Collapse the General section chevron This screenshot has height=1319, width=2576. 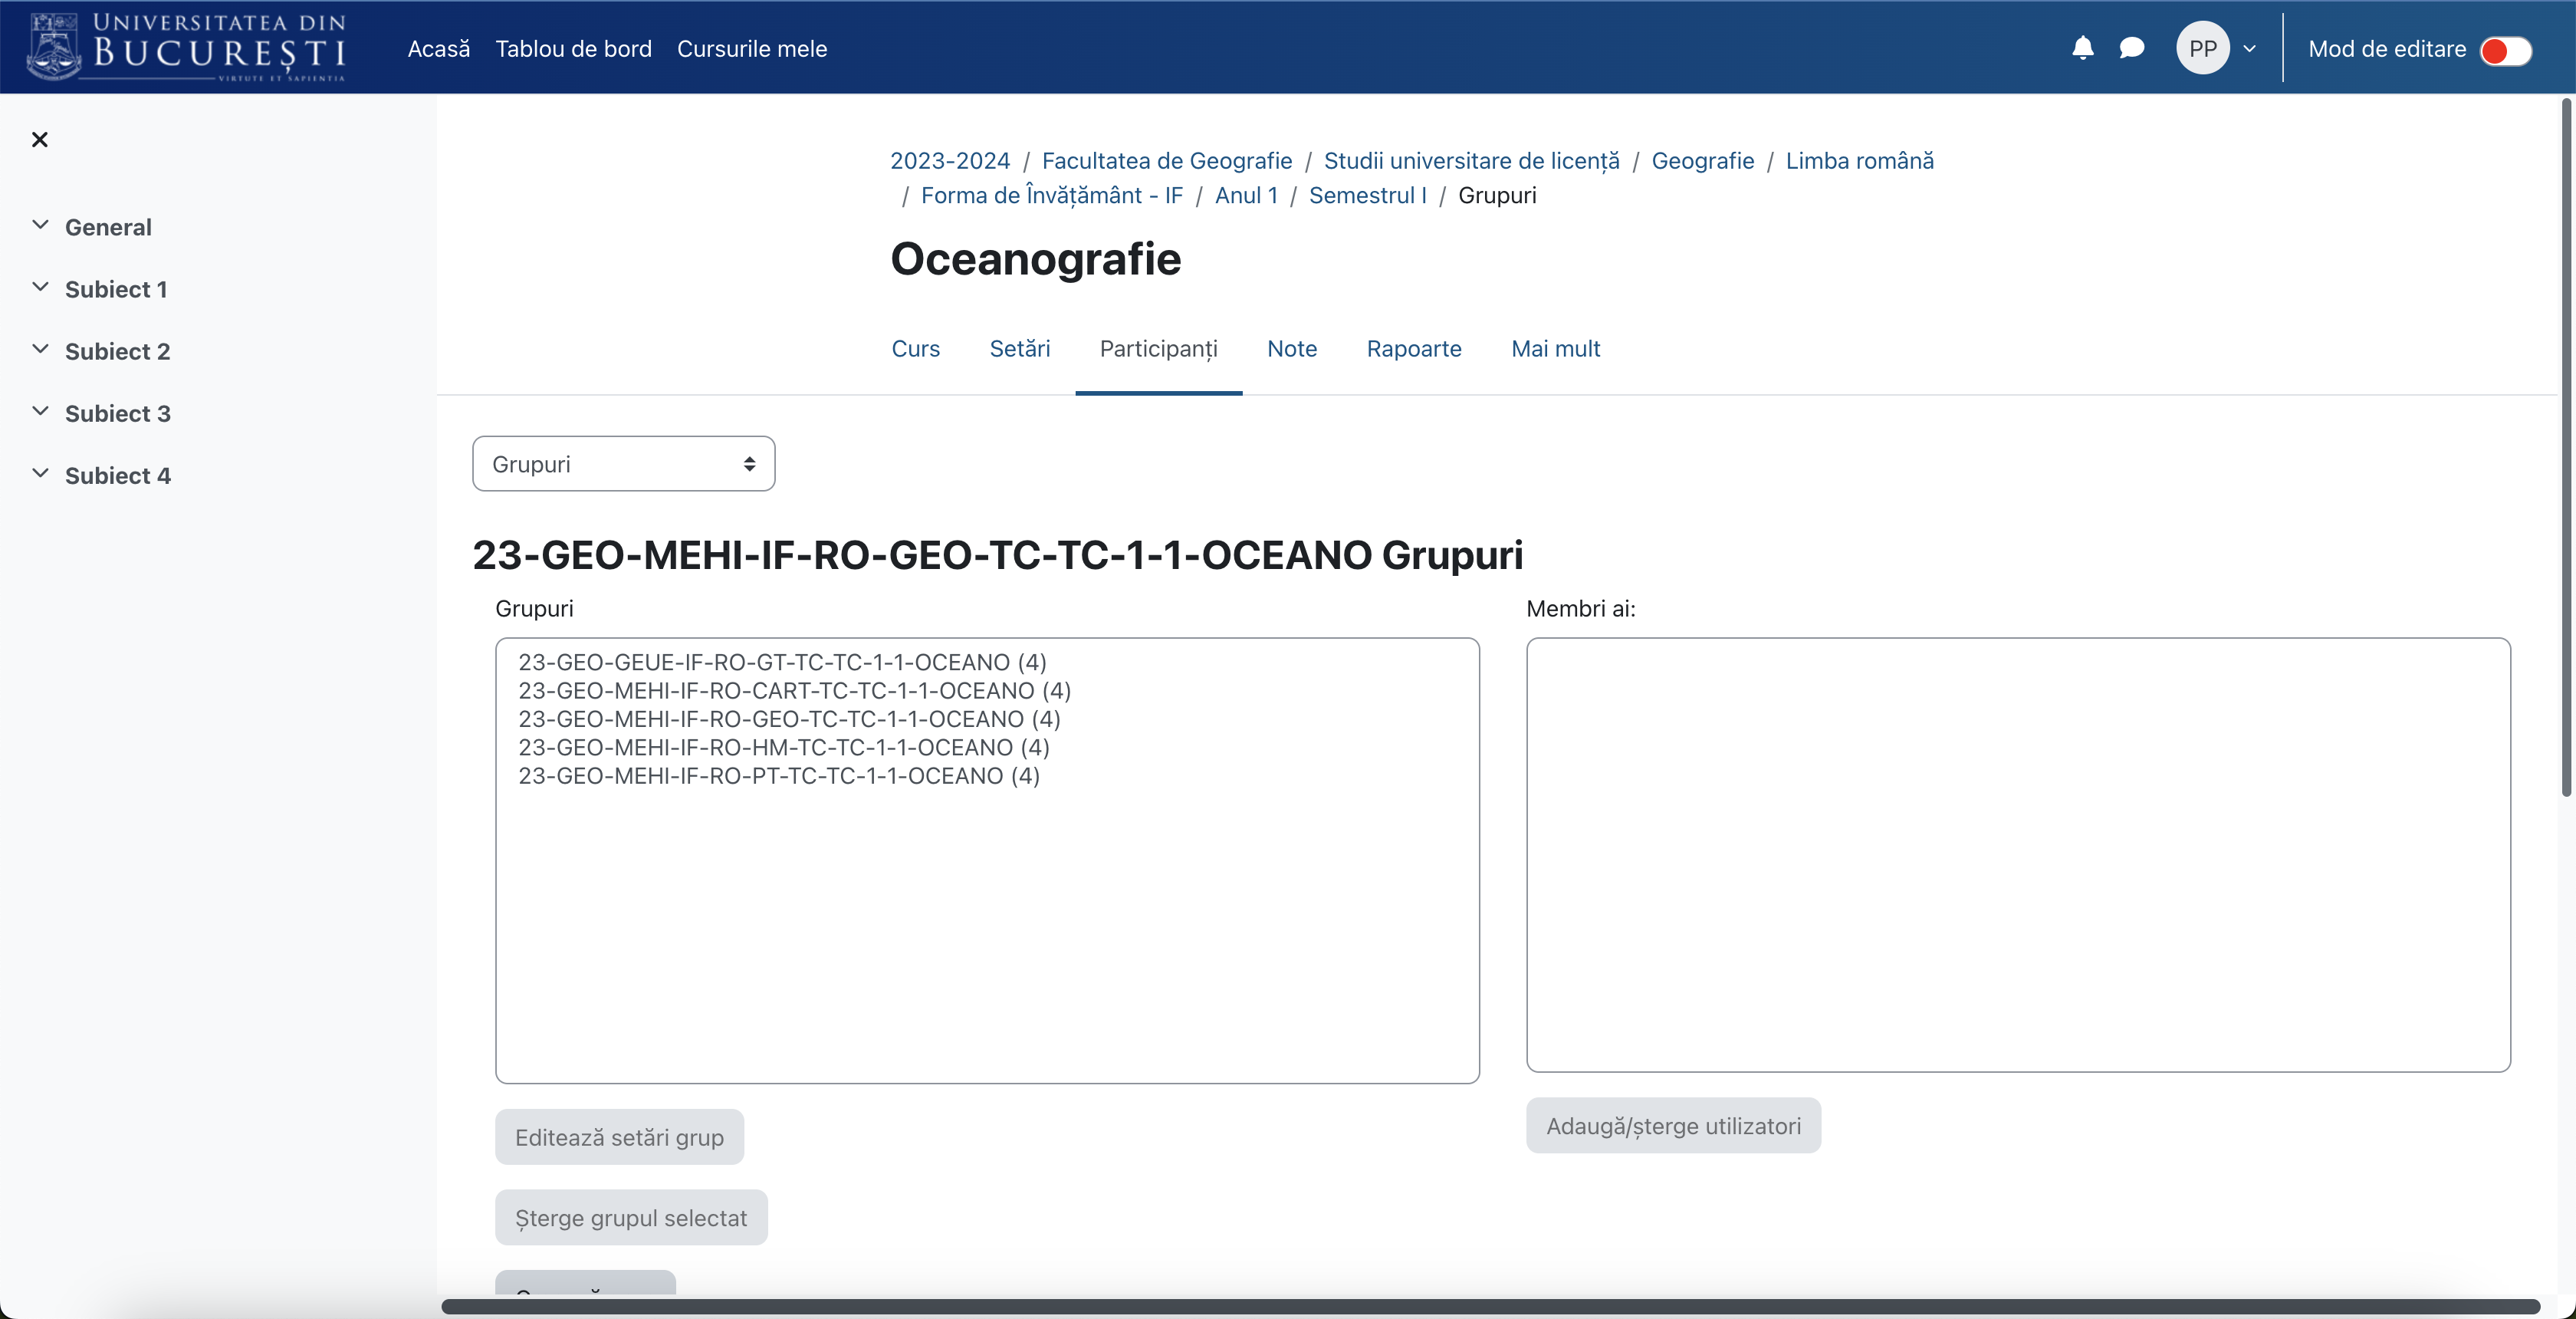(40, 225)
